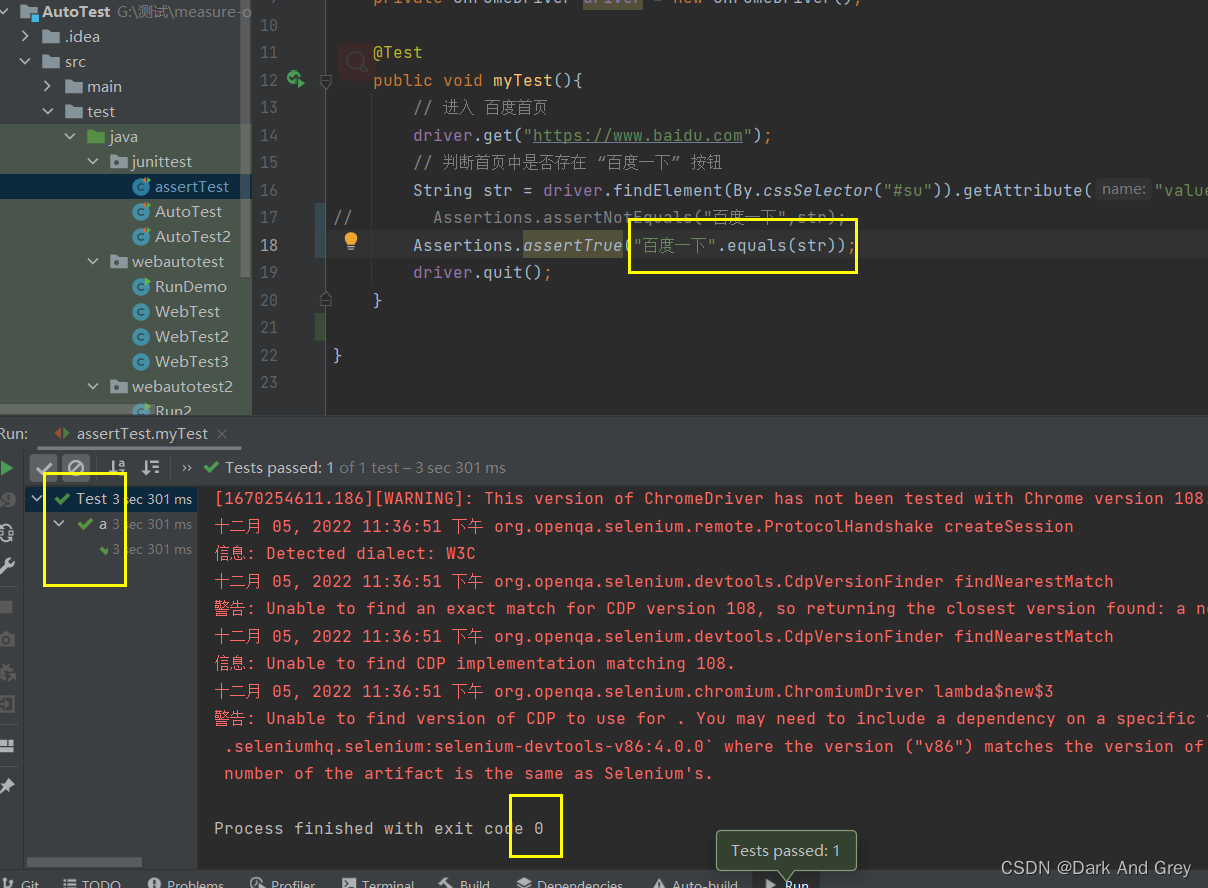Collapse the test folder arrow

click(48, 112)
